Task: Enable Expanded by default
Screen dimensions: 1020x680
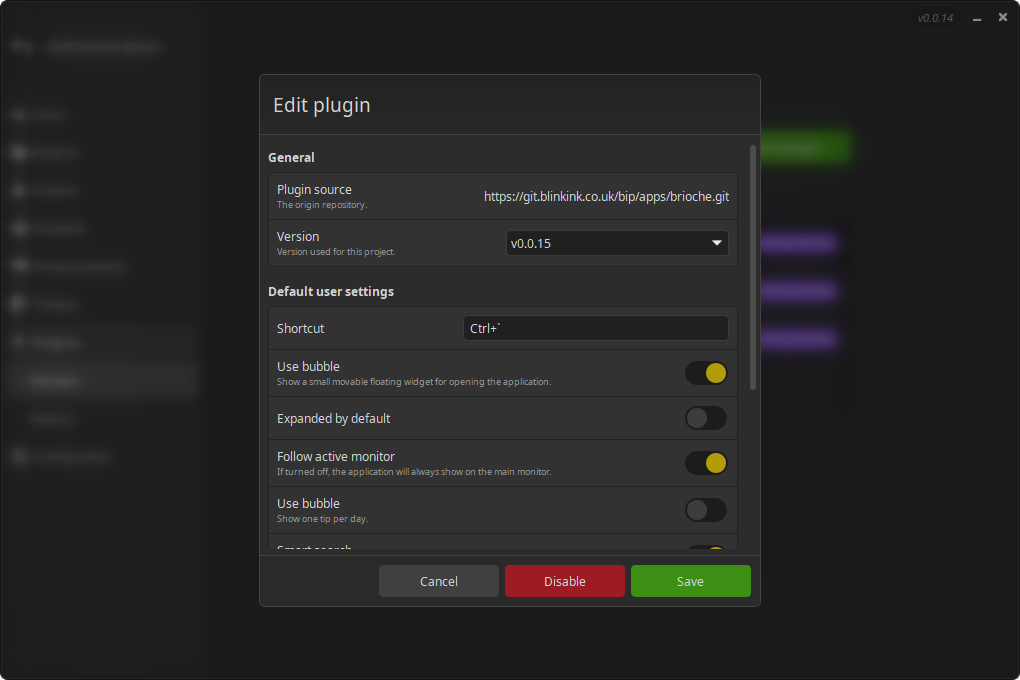Action: click(x=705, y=418)
